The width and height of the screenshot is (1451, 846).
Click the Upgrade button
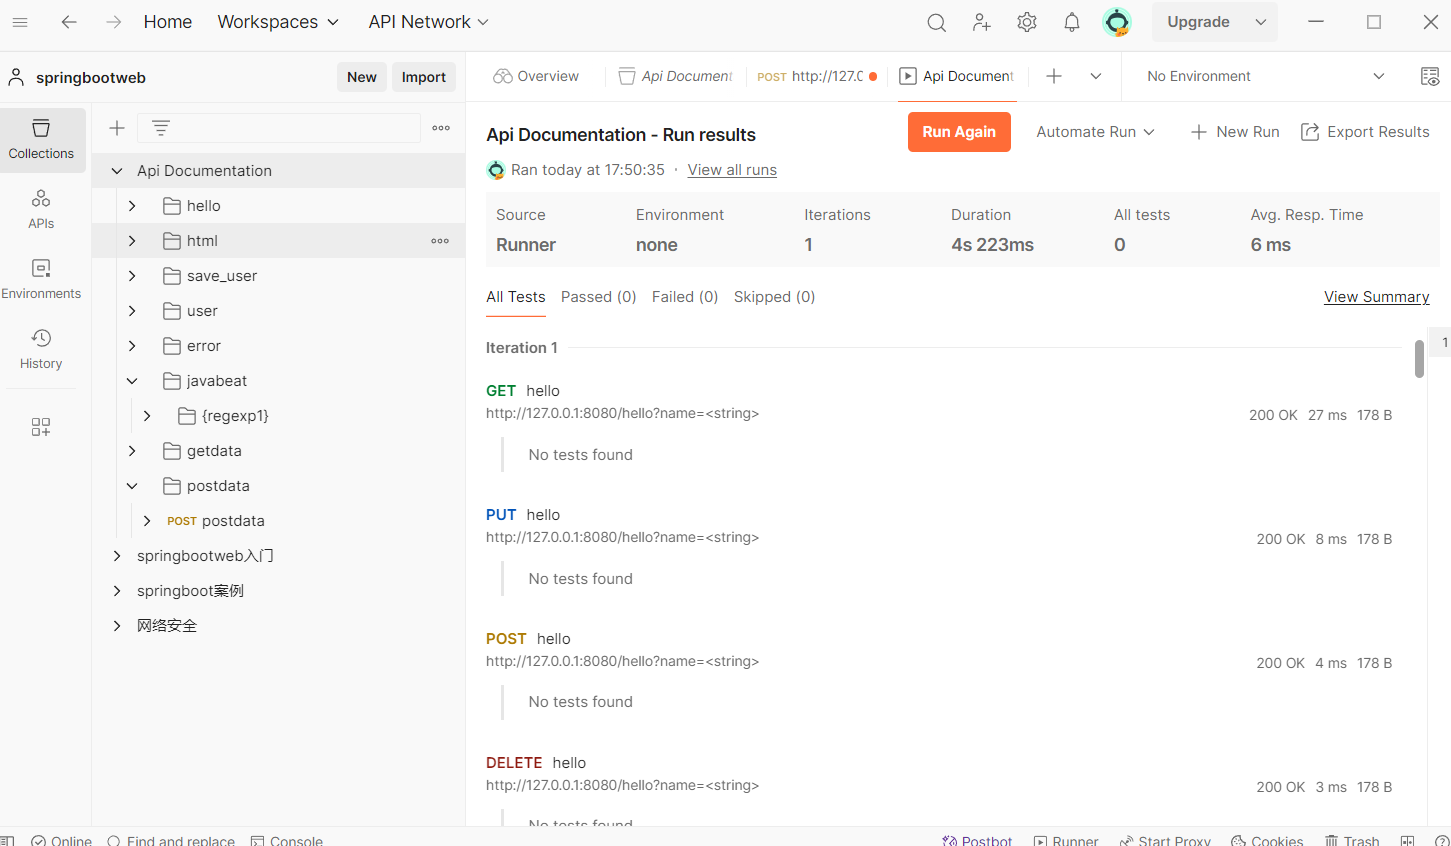pyautogui.click(x=1199, y=22)
